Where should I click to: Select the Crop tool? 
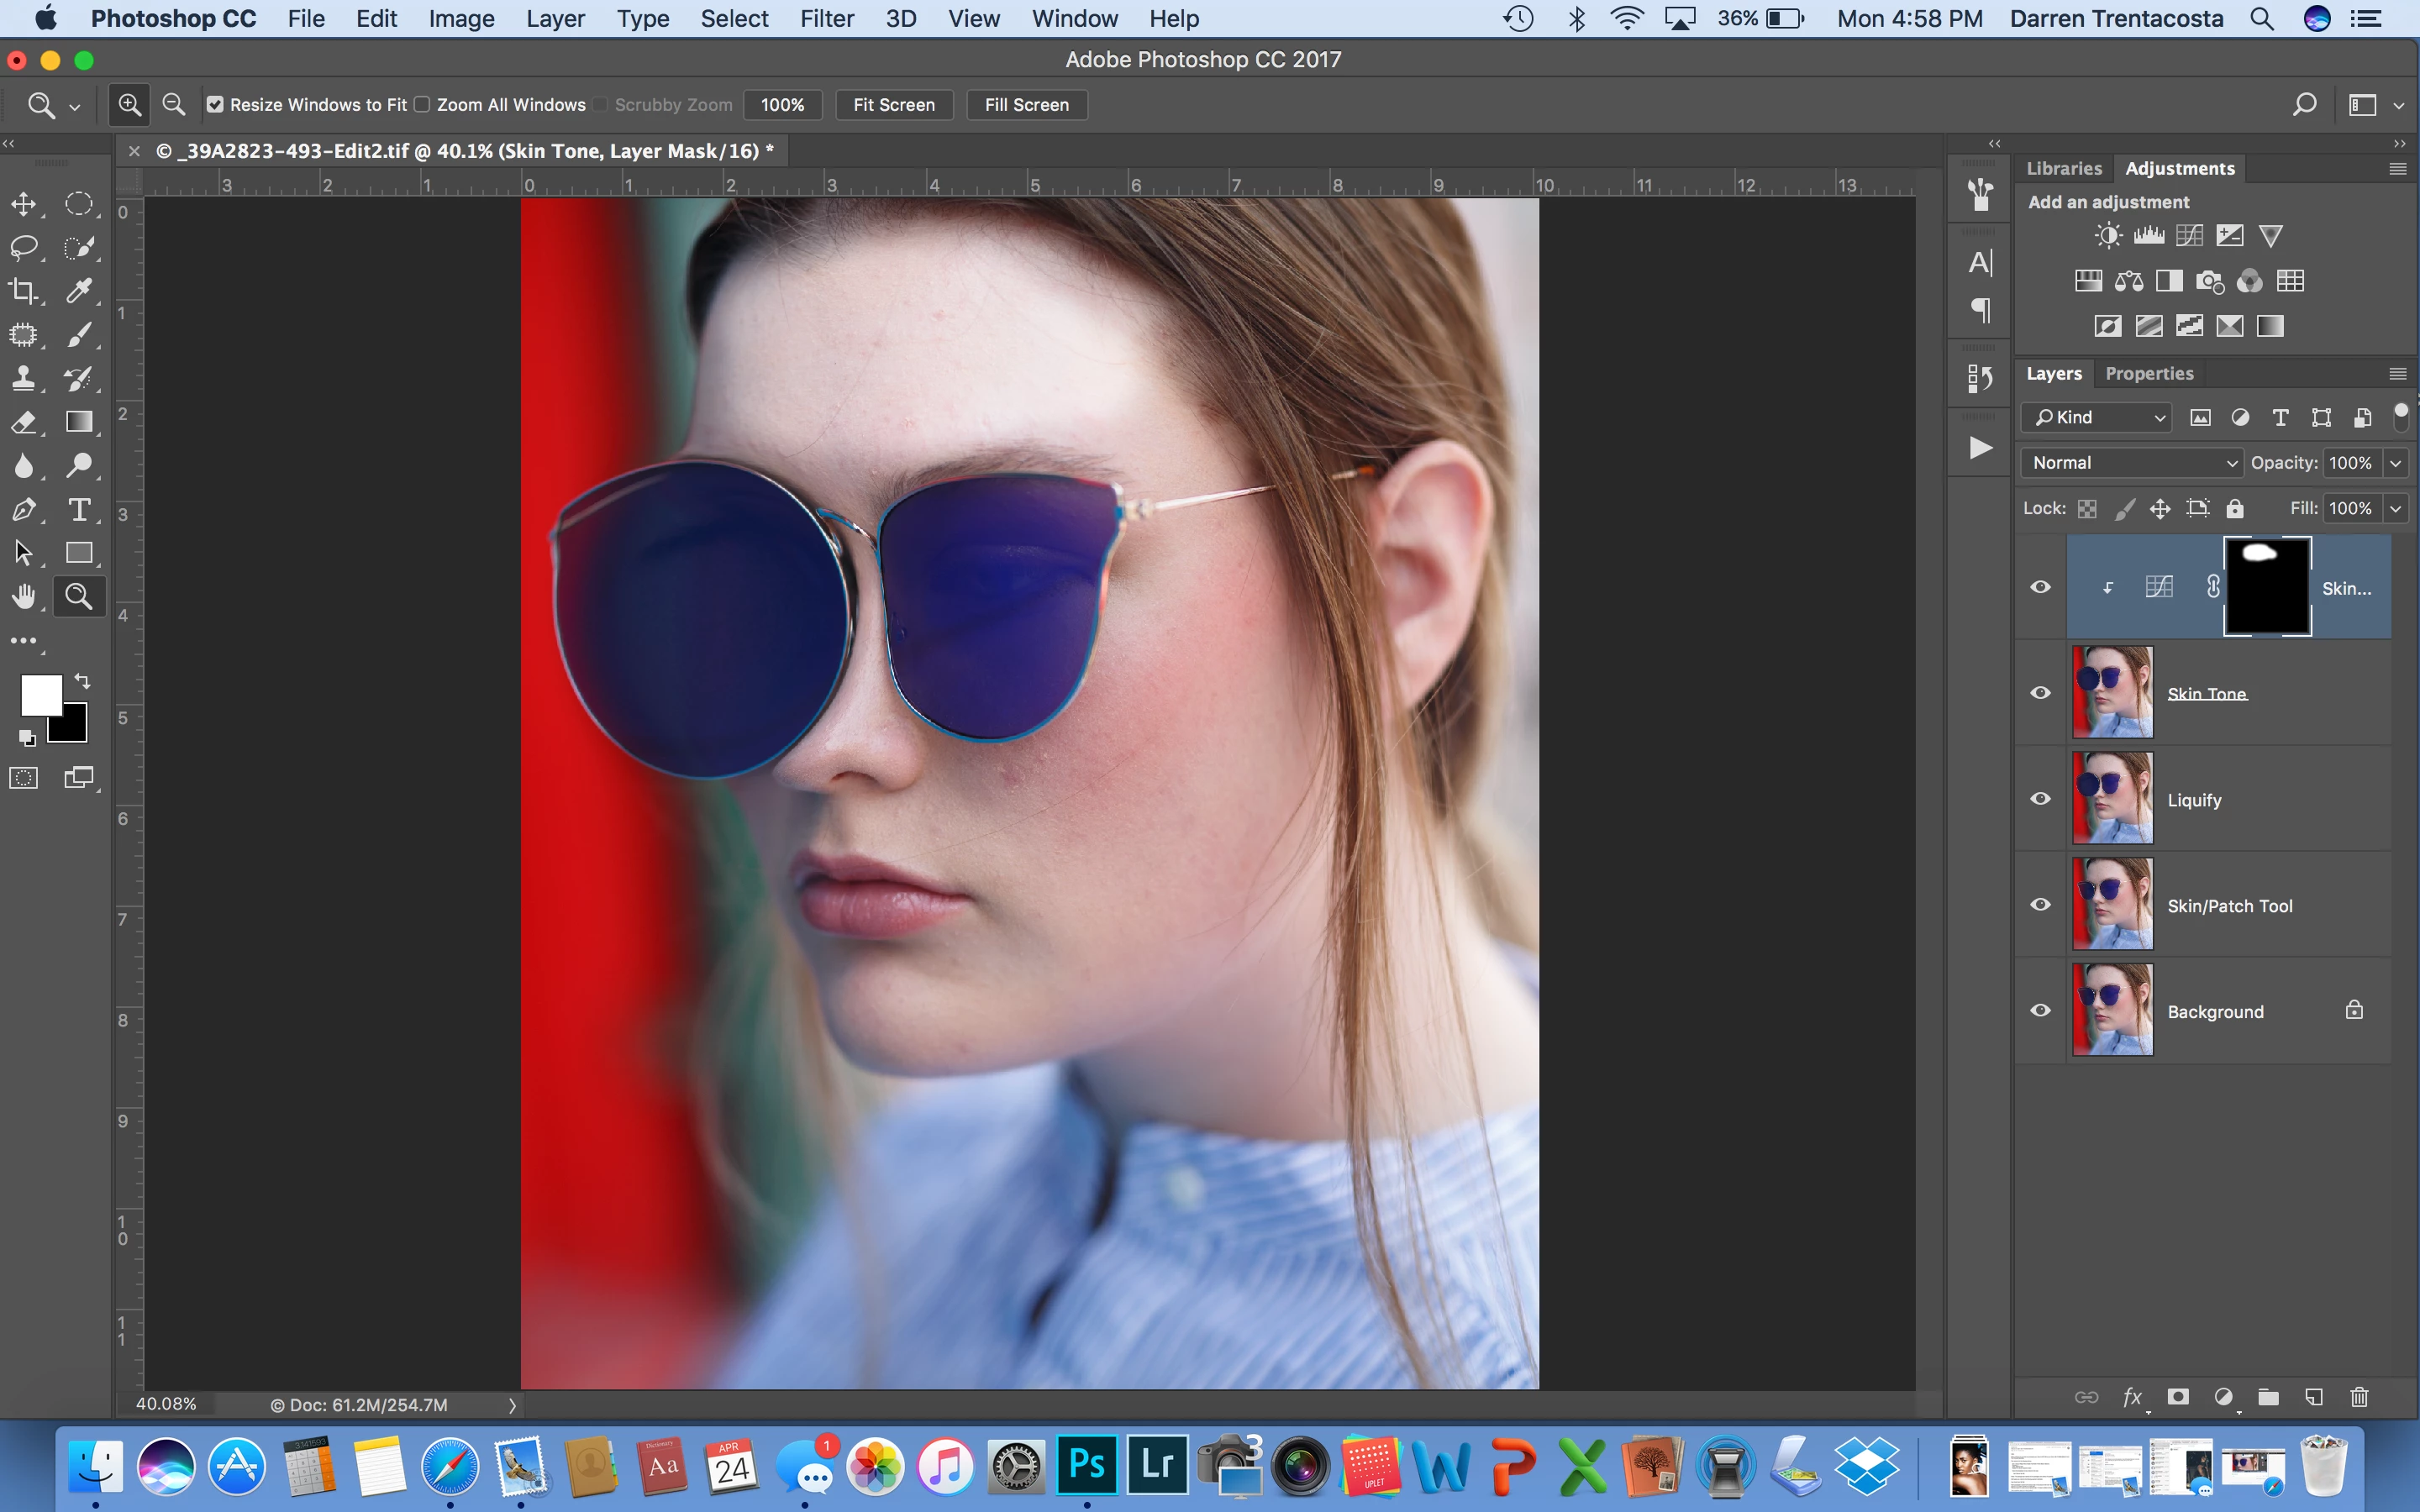(23, 291)
